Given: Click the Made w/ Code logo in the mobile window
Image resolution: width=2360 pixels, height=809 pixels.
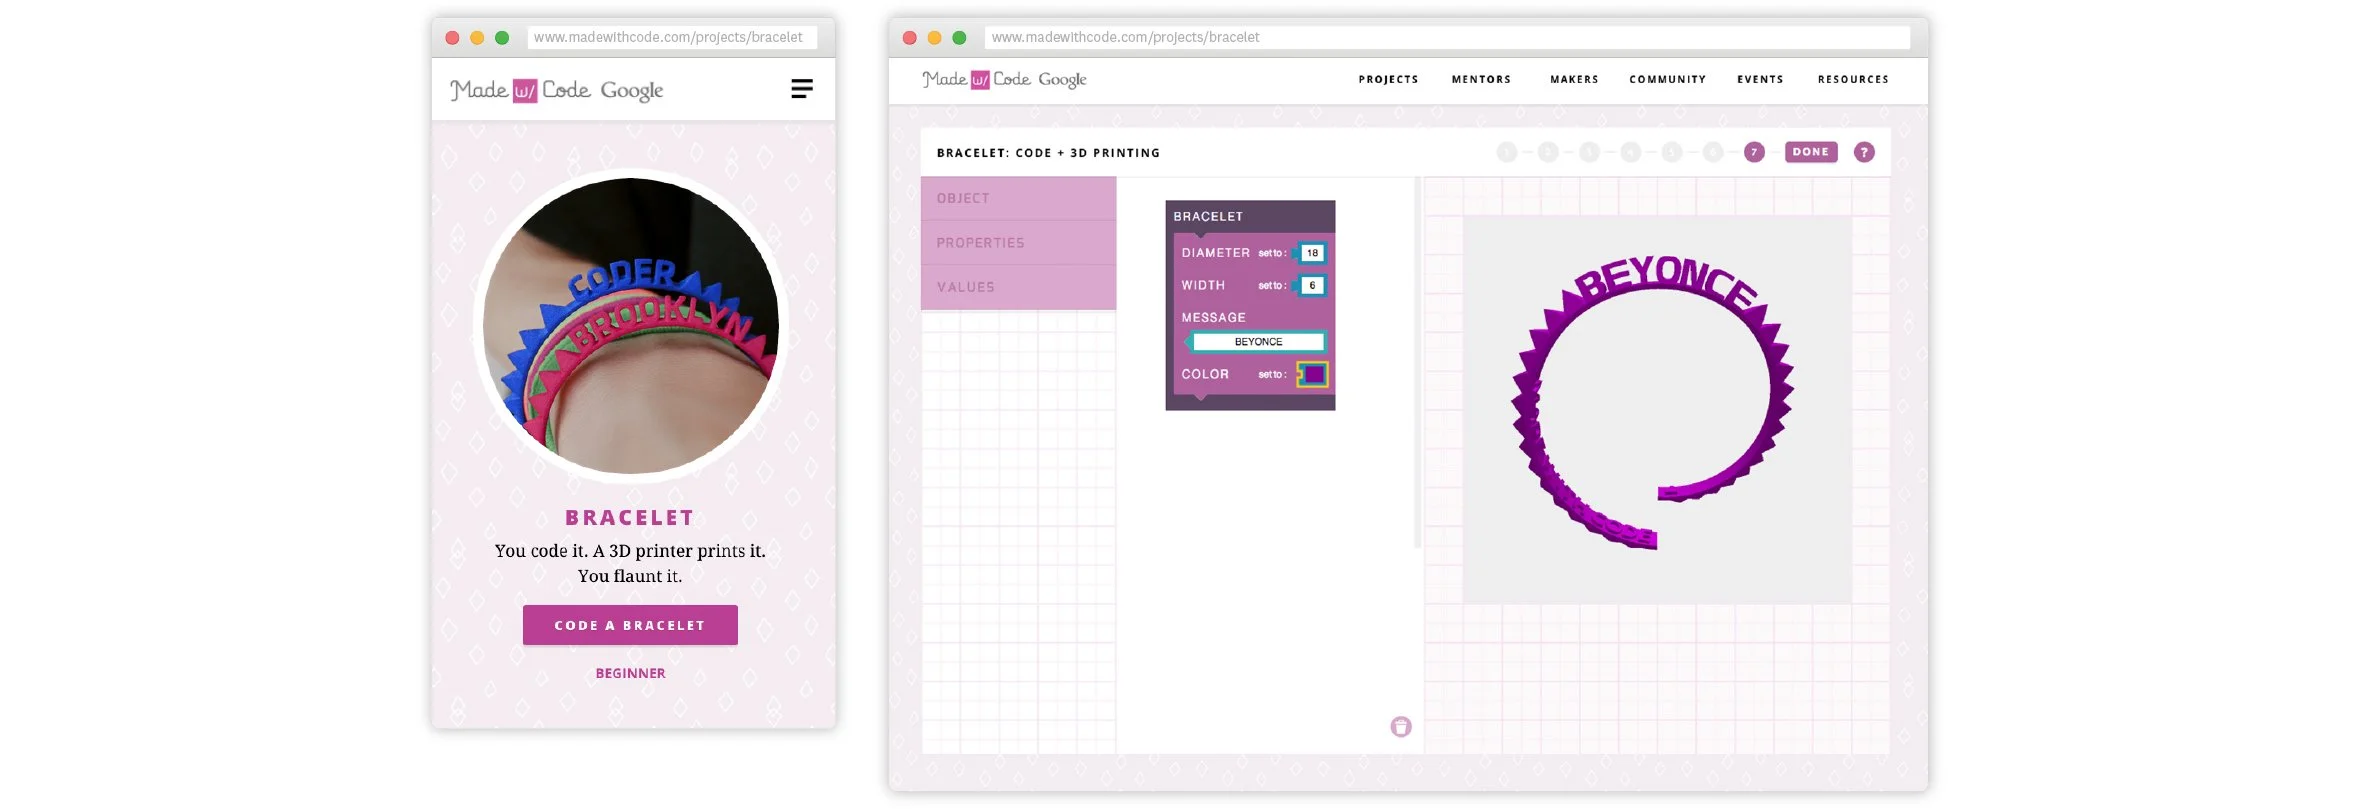Looking at the screenshot, I should [x=520, y=90].
